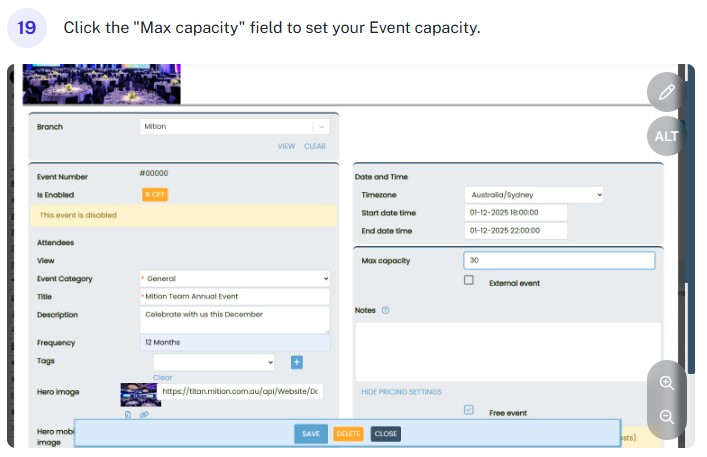Click the file icon under Hero image

128,414
